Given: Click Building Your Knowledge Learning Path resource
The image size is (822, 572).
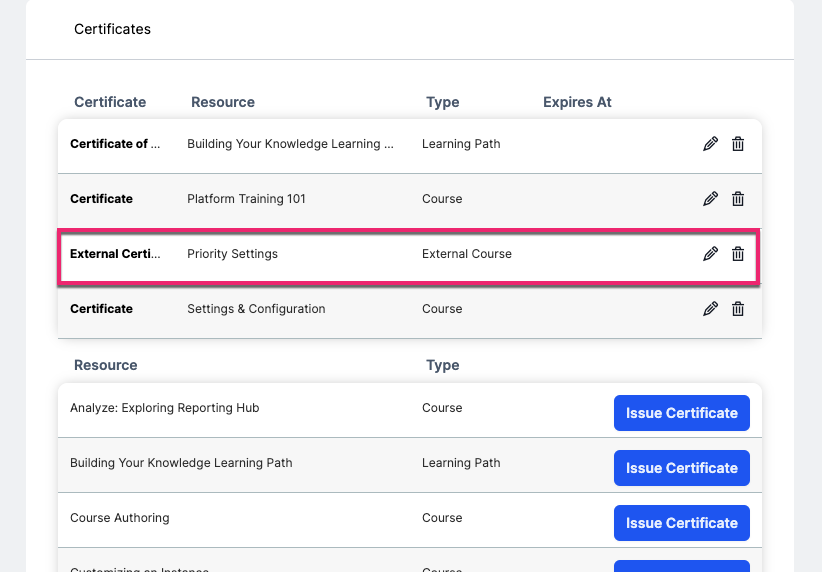Looking at the screenshot, I should pyautogui.click(x=181, y=463).
